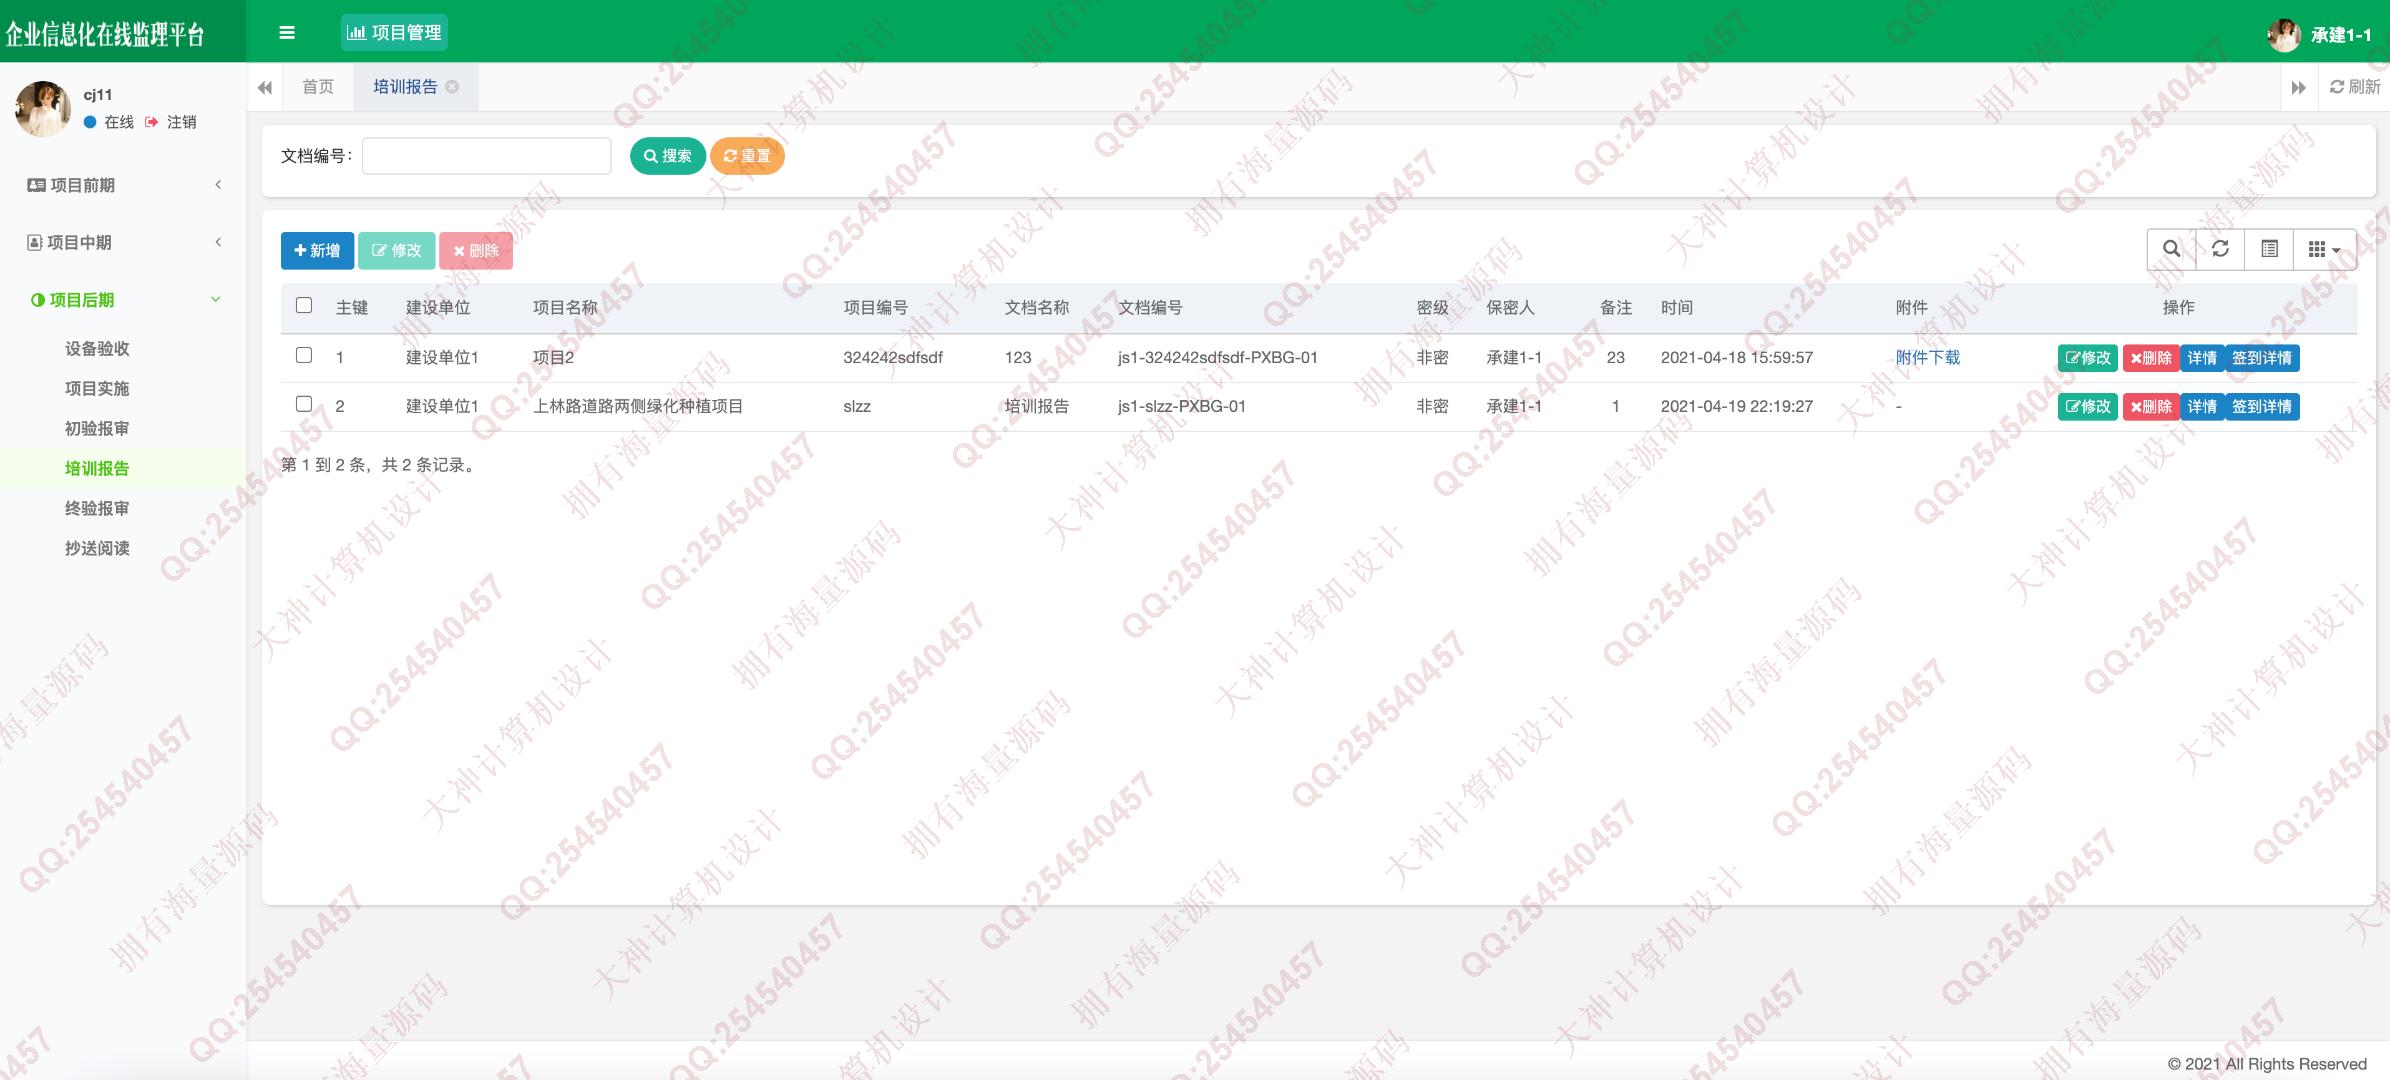Click the 在线 status indicator
The width and height of the screenshot is (2390, 1080).
109,122
